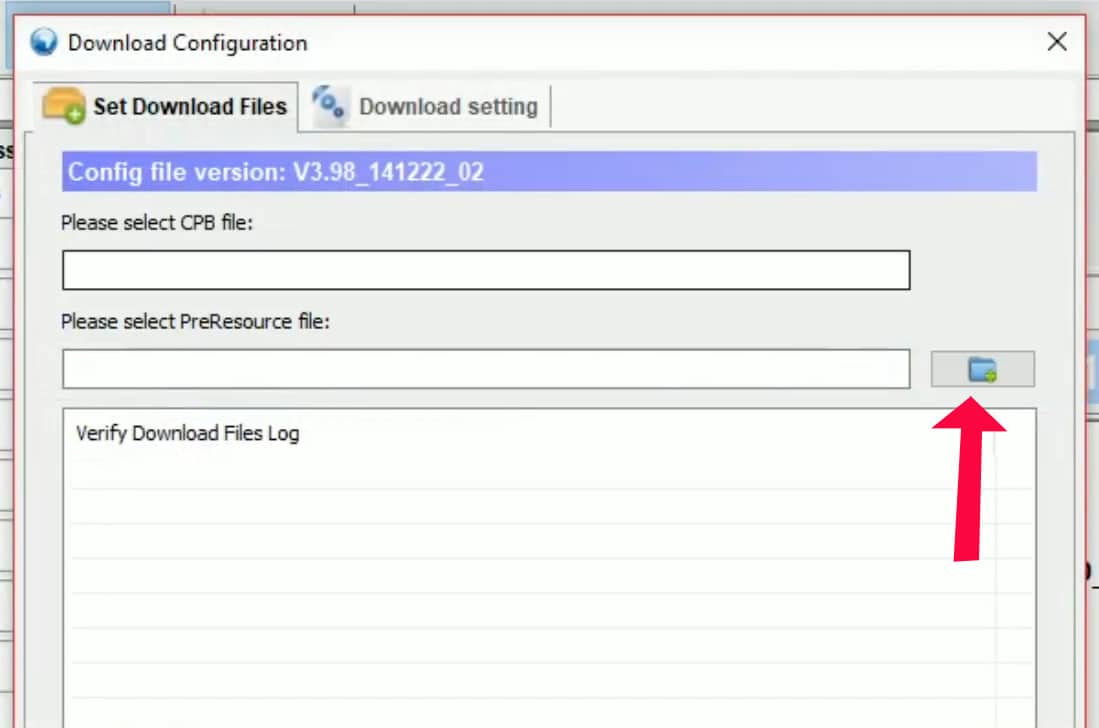Click the Config file version banner text
The image size is (1099, 728).
(x=275, y=172)
